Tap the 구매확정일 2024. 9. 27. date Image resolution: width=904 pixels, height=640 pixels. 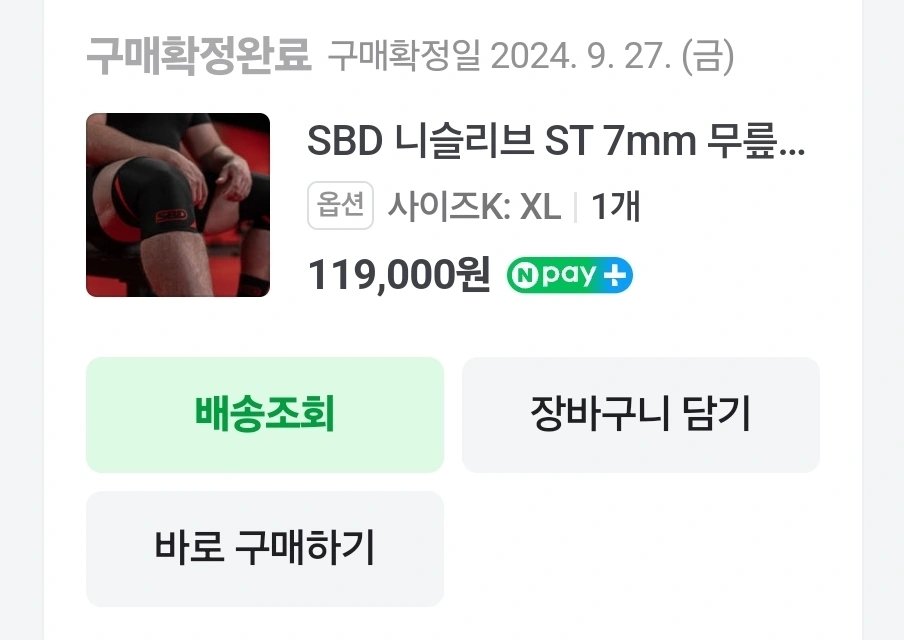(x=499, y=57)
